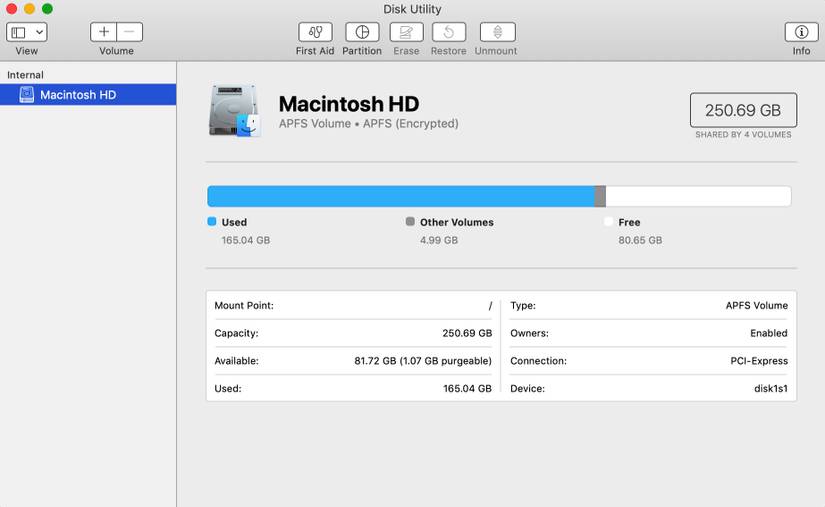
Task: Click the 'Disk Utility' window title
Action: (x=412, y=9)
